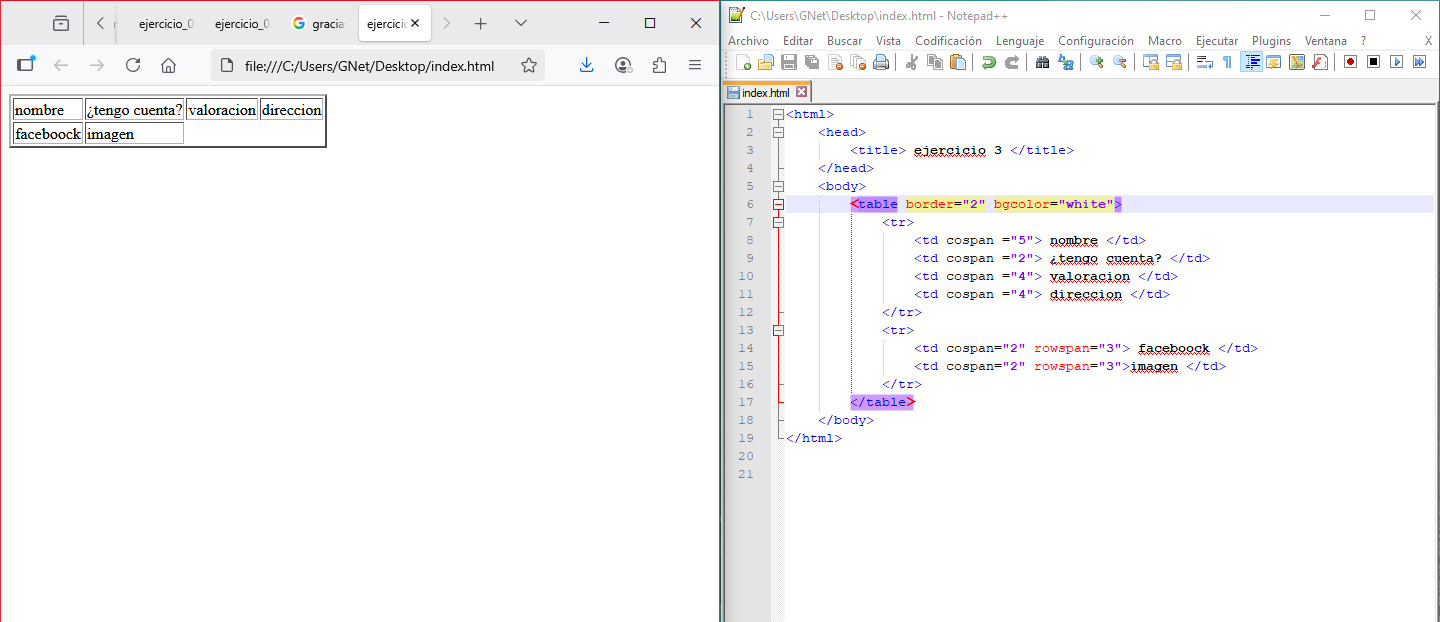Toggle show all characters pilcrow icon
This screenshot has height=622, width=1440.
point(1227,62)
